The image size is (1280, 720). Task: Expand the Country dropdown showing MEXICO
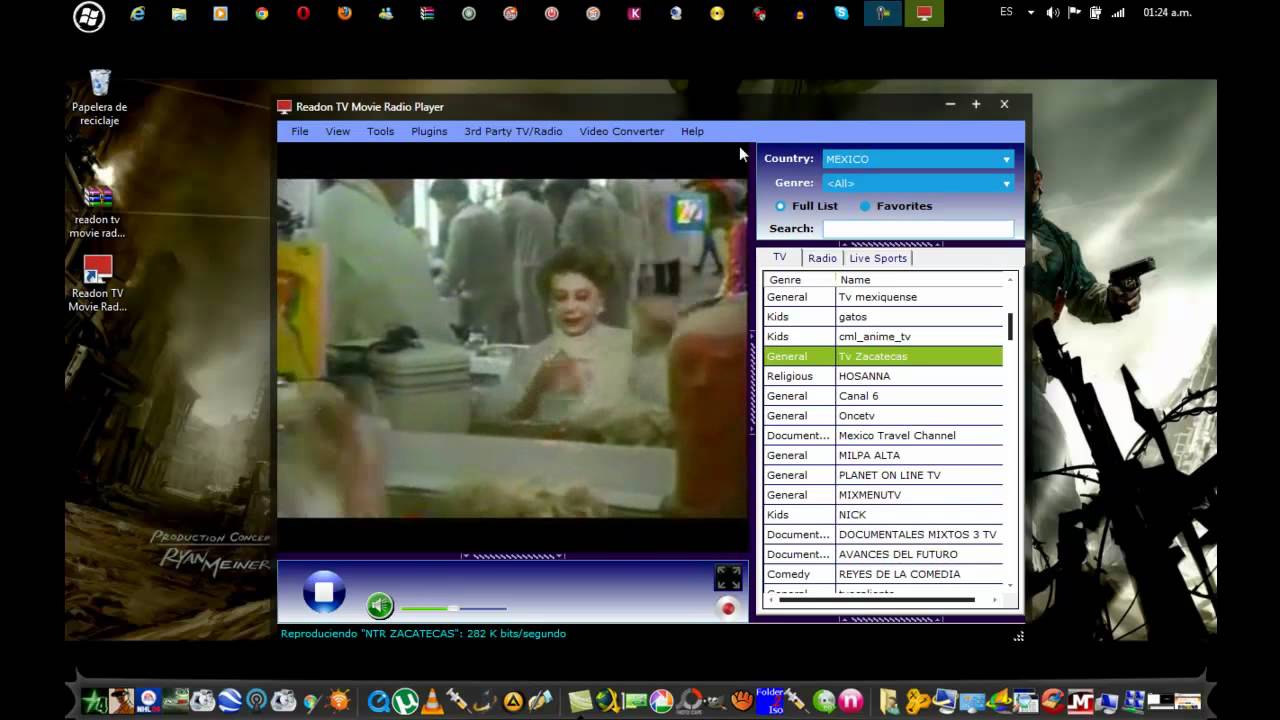[x=918, y=159]
